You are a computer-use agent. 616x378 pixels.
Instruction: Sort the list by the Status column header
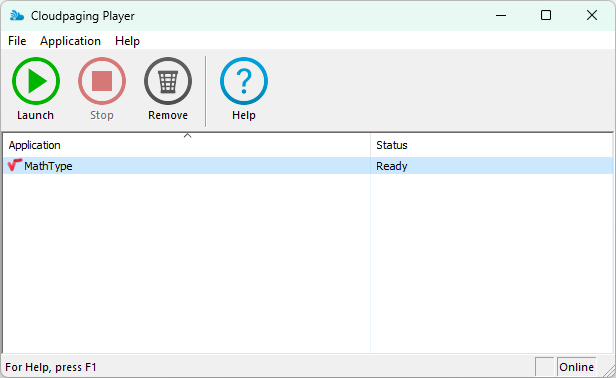click(x=491, y=145)
